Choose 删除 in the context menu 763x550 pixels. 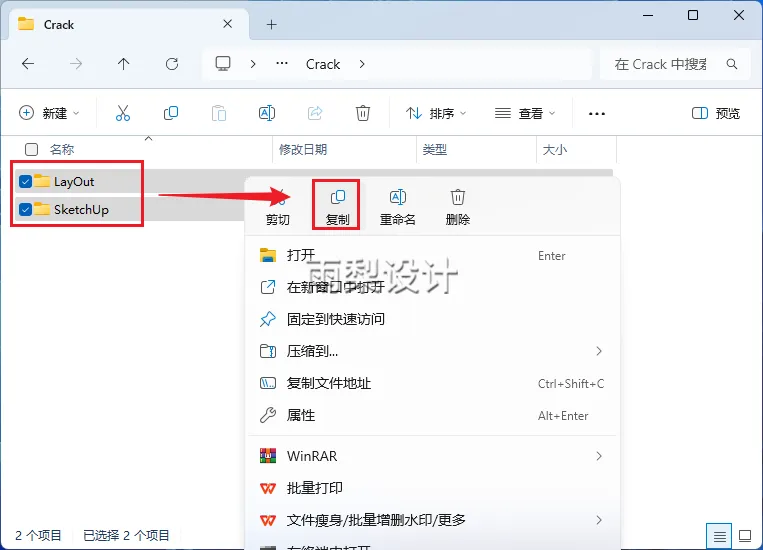[458, 206]
